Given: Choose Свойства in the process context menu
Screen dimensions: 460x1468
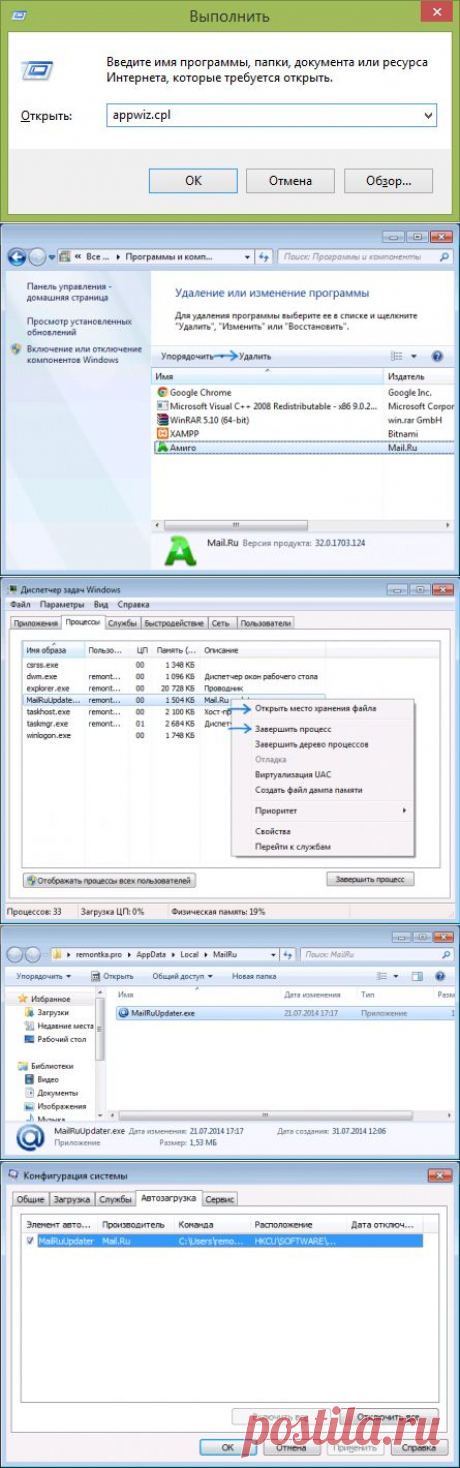Looking at the screenshot, I should tap(273, 831).
